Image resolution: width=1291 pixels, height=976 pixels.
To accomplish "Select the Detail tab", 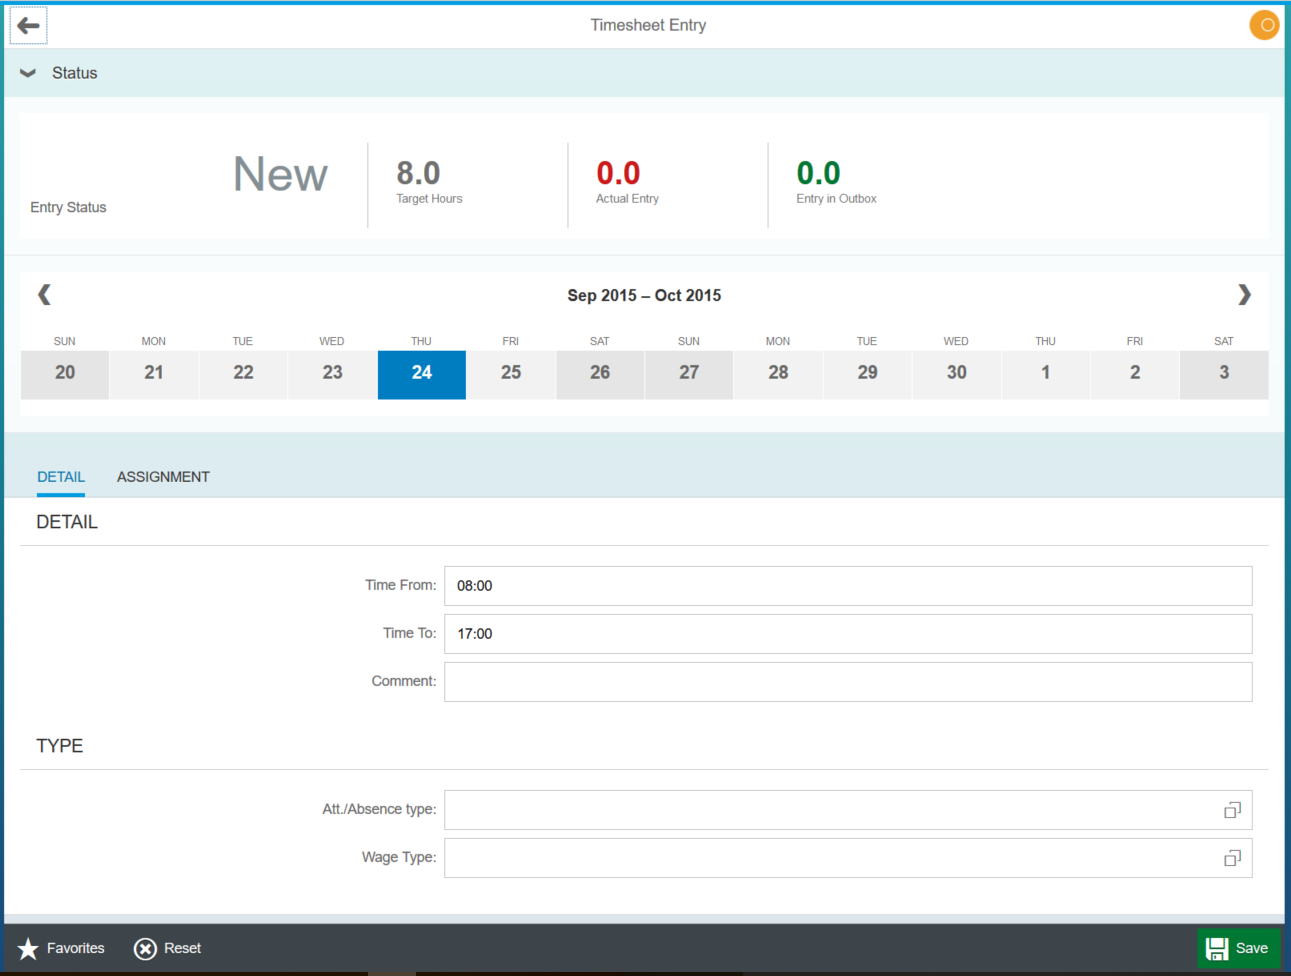I will (61, 477).
